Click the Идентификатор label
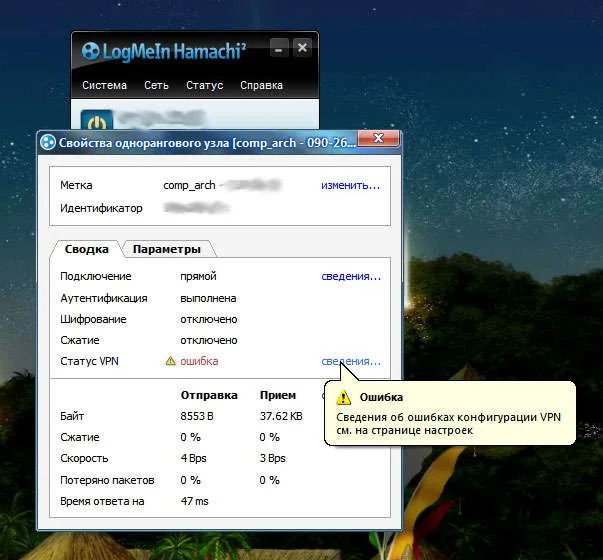 101,208
